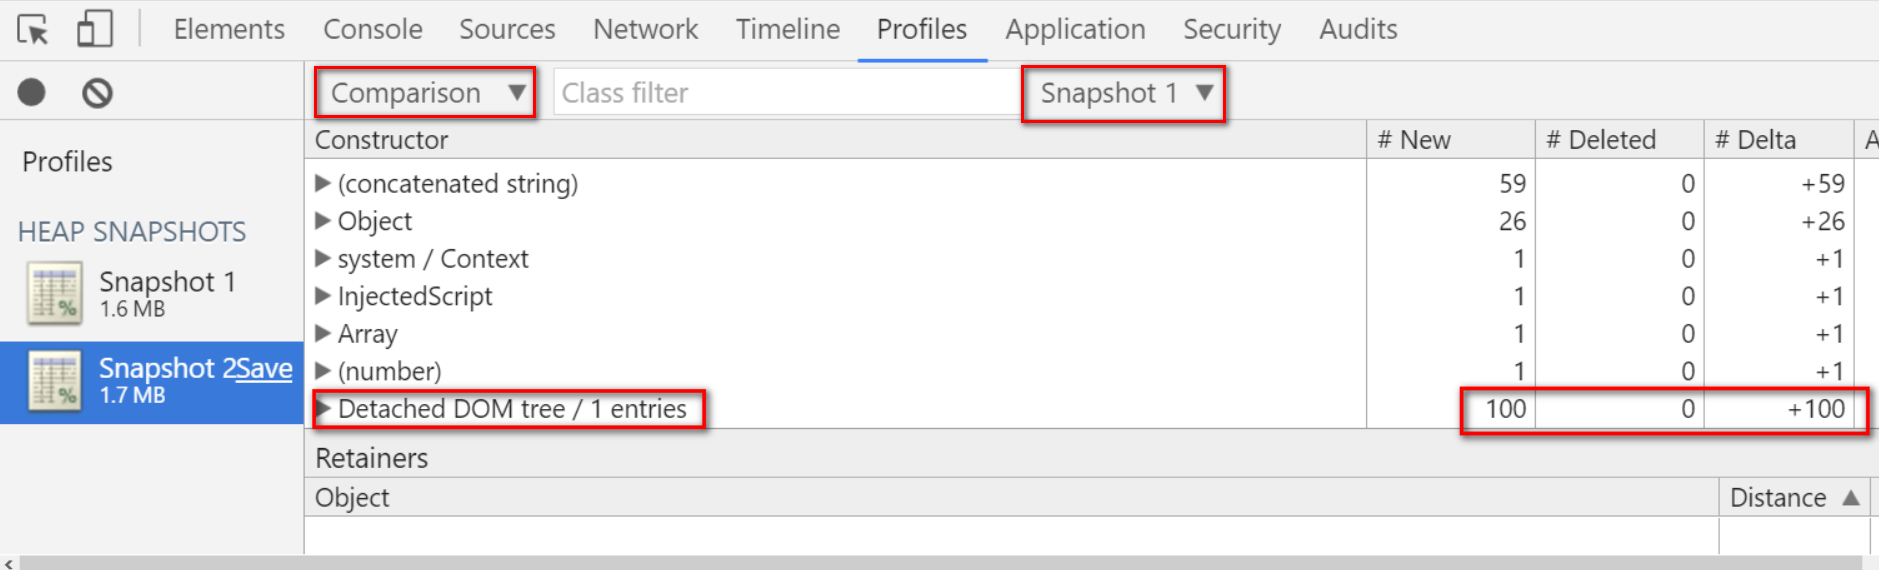Sort by the Distance column arrow
Screen dimensions: 1879x570
pos(1851,497)
